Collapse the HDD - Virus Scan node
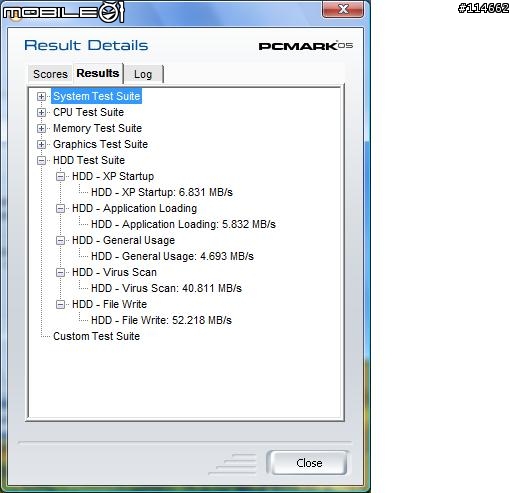 60,272
